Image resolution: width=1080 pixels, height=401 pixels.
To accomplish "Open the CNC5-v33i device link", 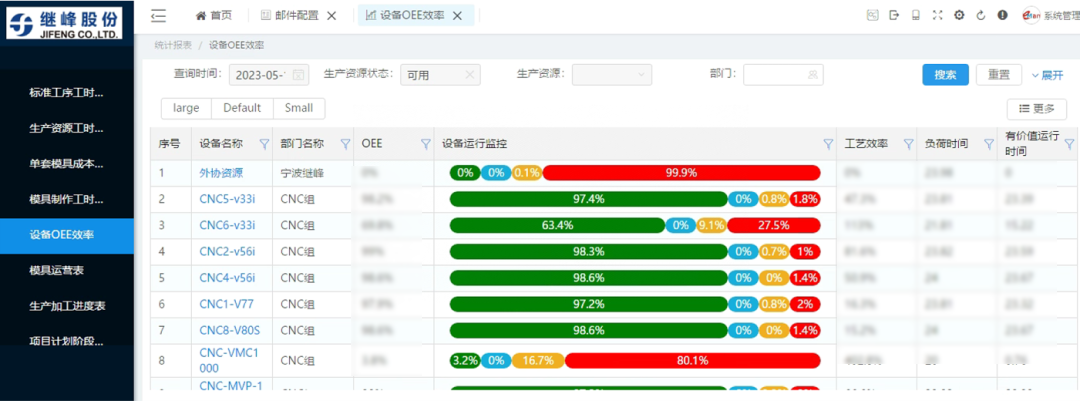I will click(x=227, y=199).
